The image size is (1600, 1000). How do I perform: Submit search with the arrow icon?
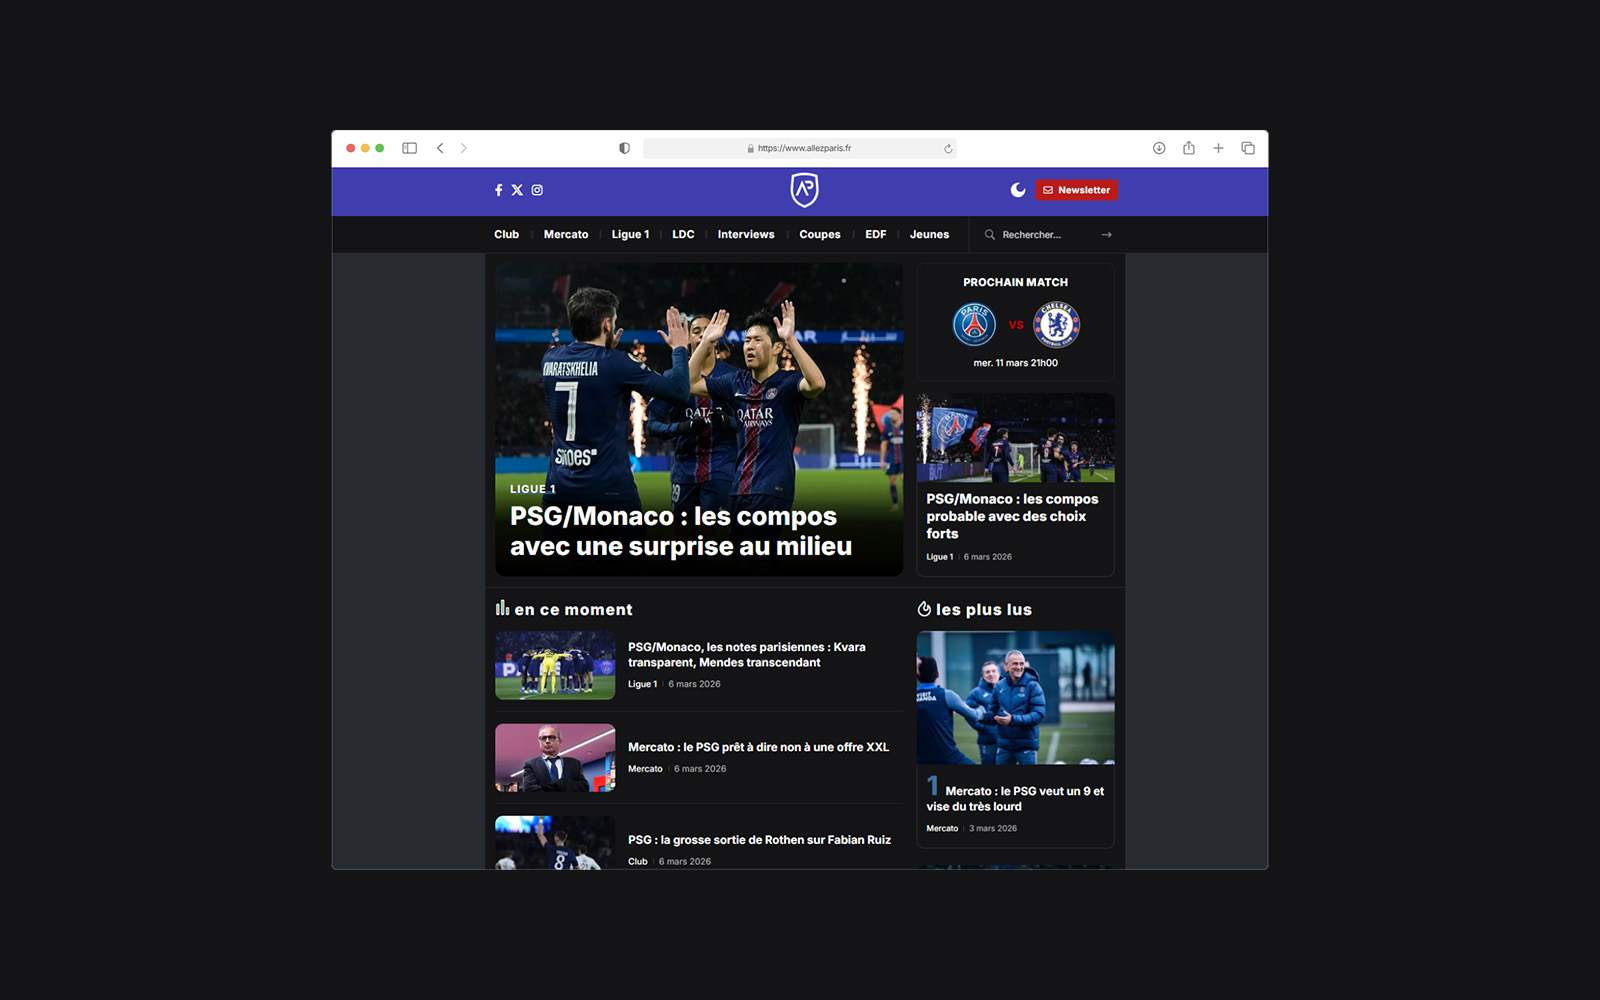[1106, 235]
